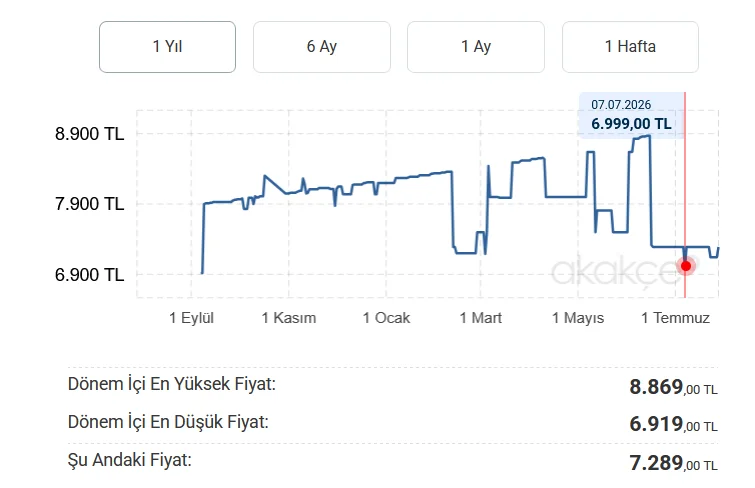
Task: Click the lowest price value 6.919,00 TL
Action: (x=673, y=424)
